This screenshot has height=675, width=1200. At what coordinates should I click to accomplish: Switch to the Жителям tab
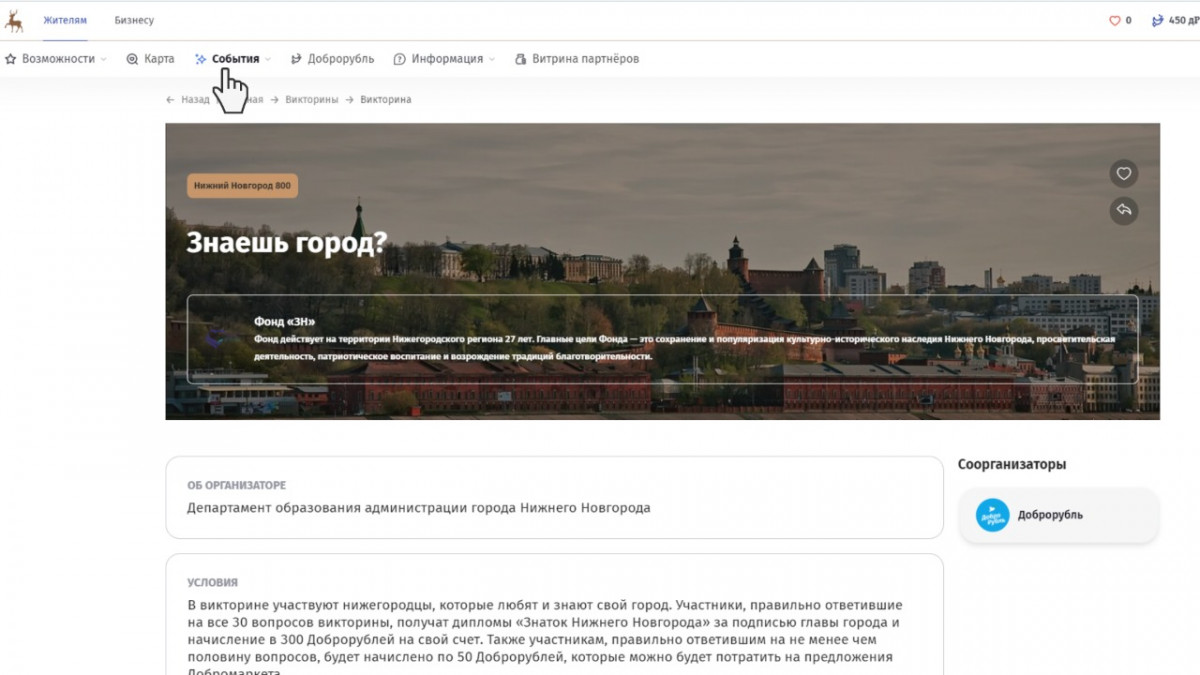pos(65,20)
